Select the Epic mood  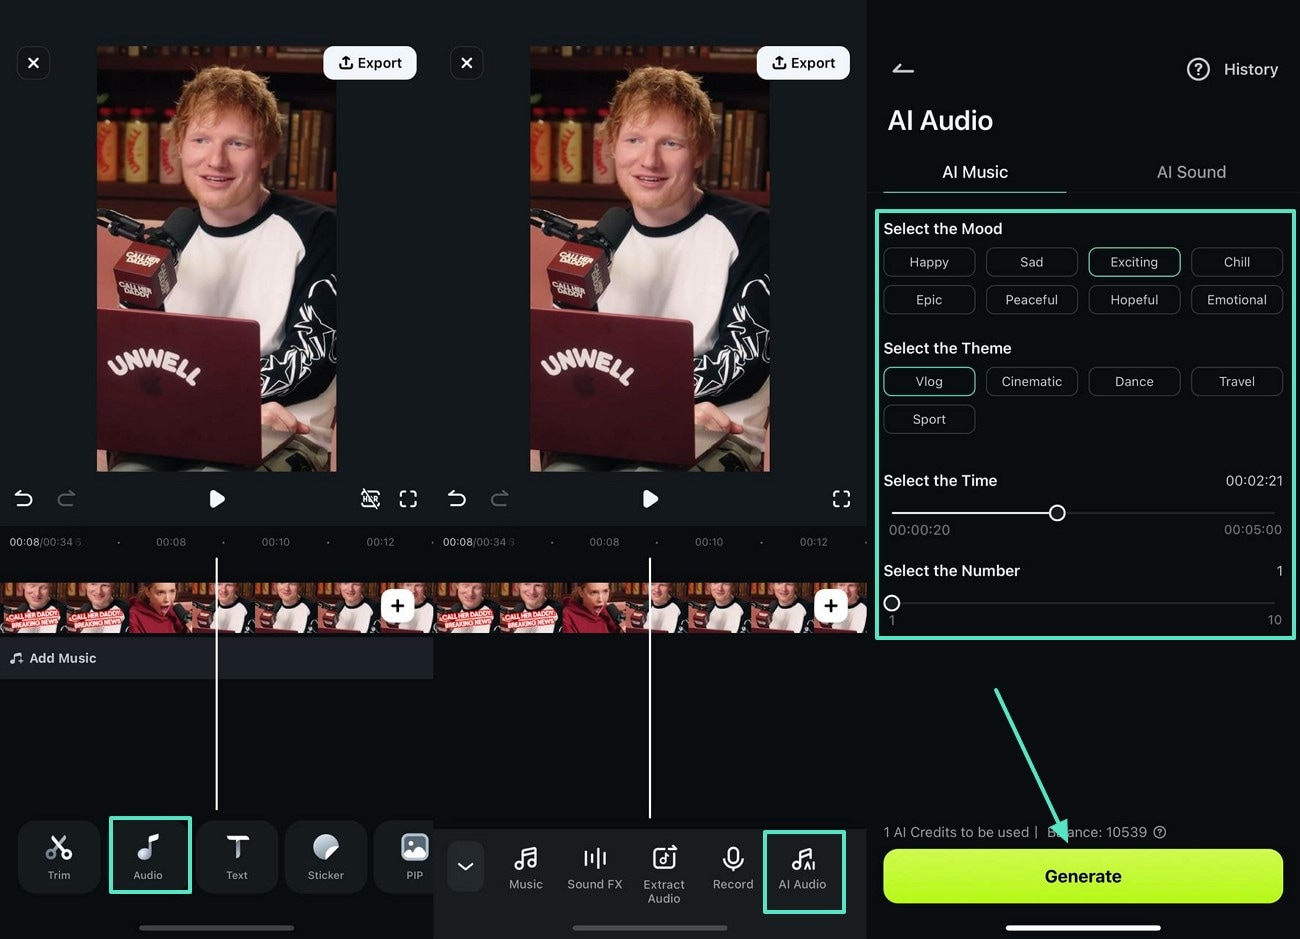click(x=929, y=300)
